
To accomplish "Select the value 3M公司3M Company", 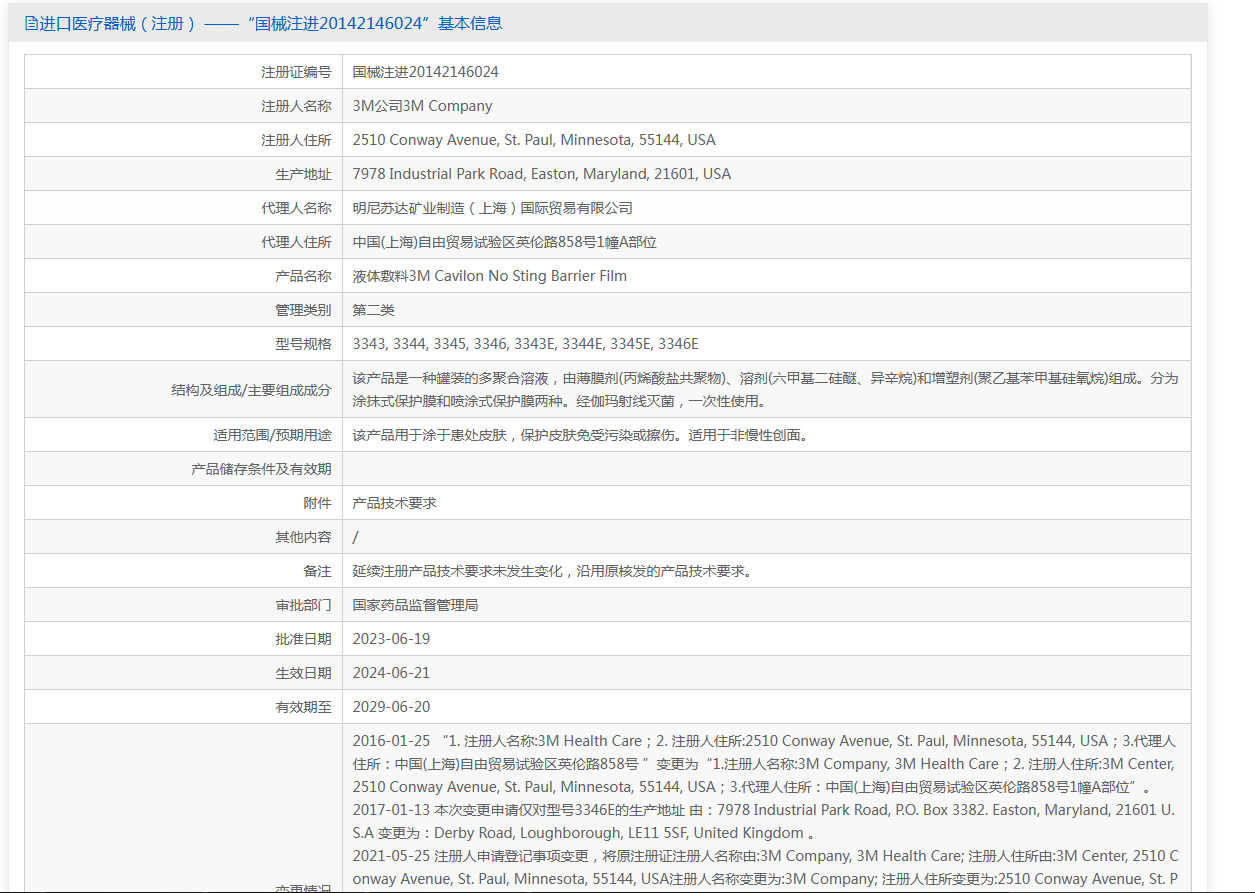I will (423, 106).
